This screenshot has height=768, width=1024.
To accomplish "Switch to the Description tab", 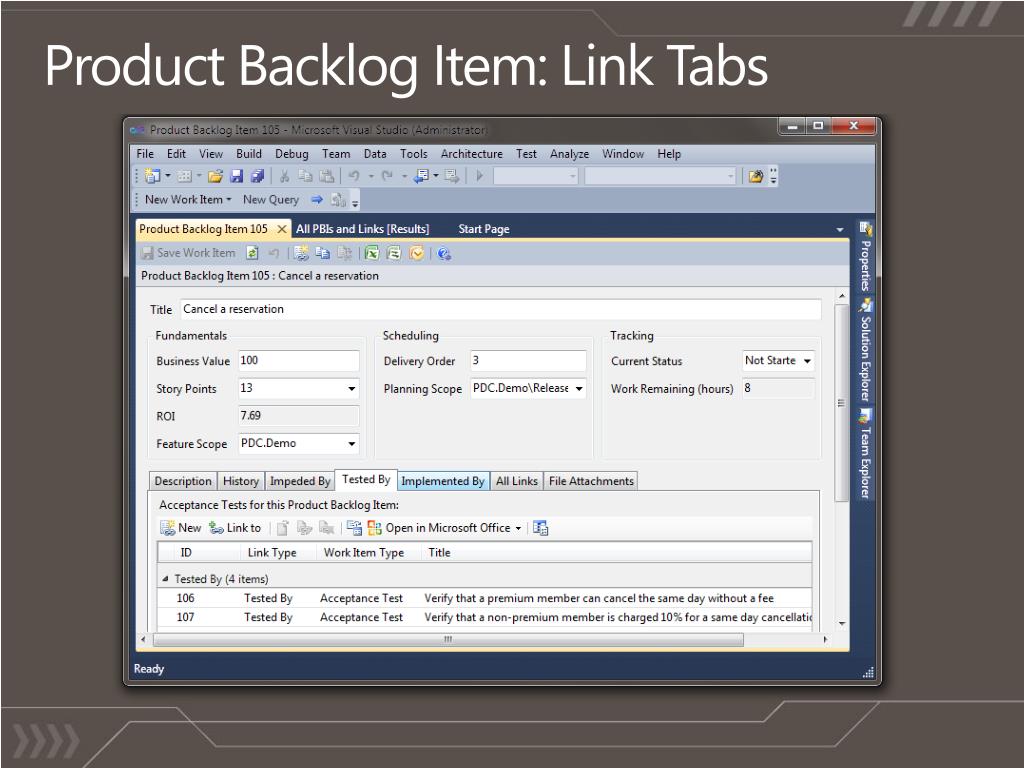I will pyautogui.click(x=183, y=481).
